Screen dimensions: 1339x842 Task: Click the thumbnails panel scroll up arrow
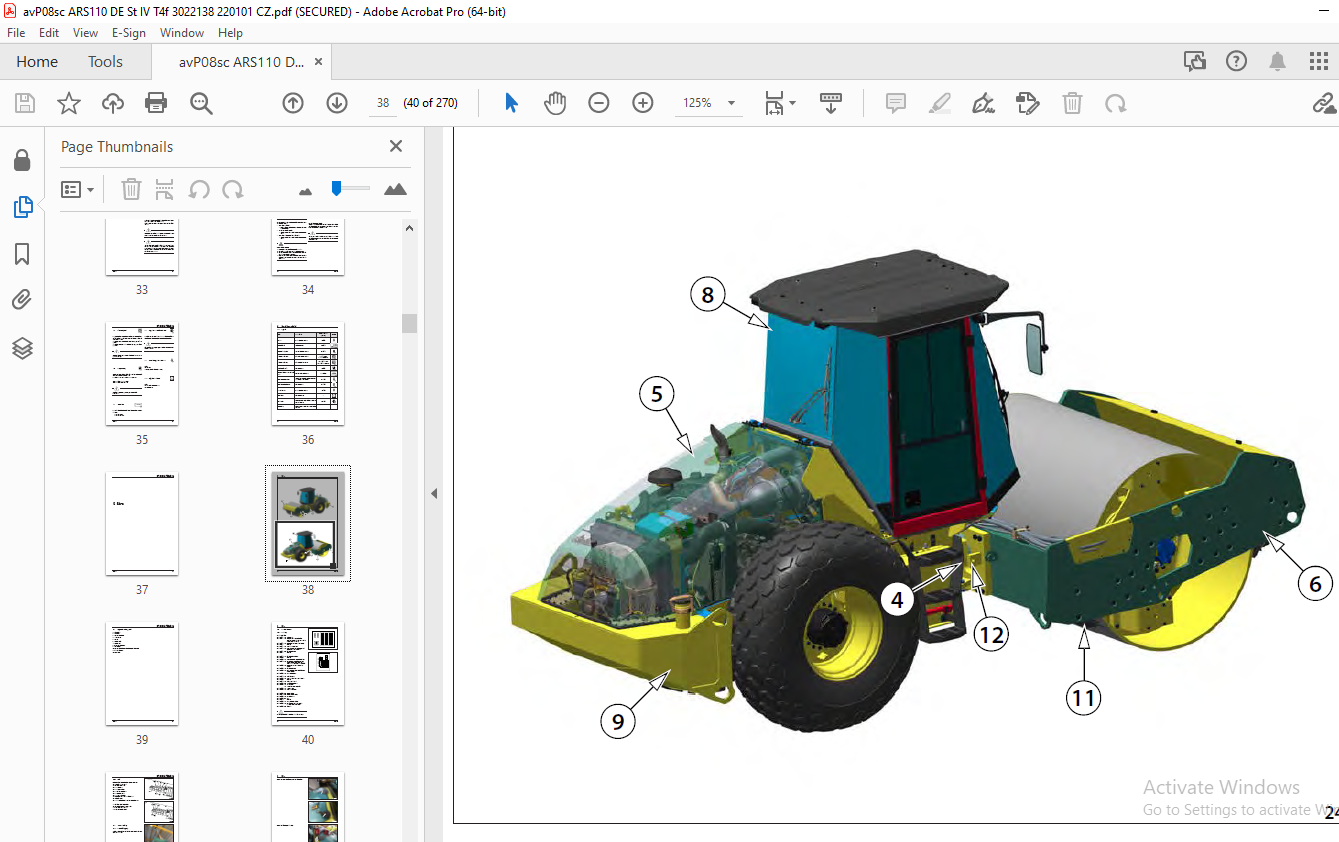[410, 228]
